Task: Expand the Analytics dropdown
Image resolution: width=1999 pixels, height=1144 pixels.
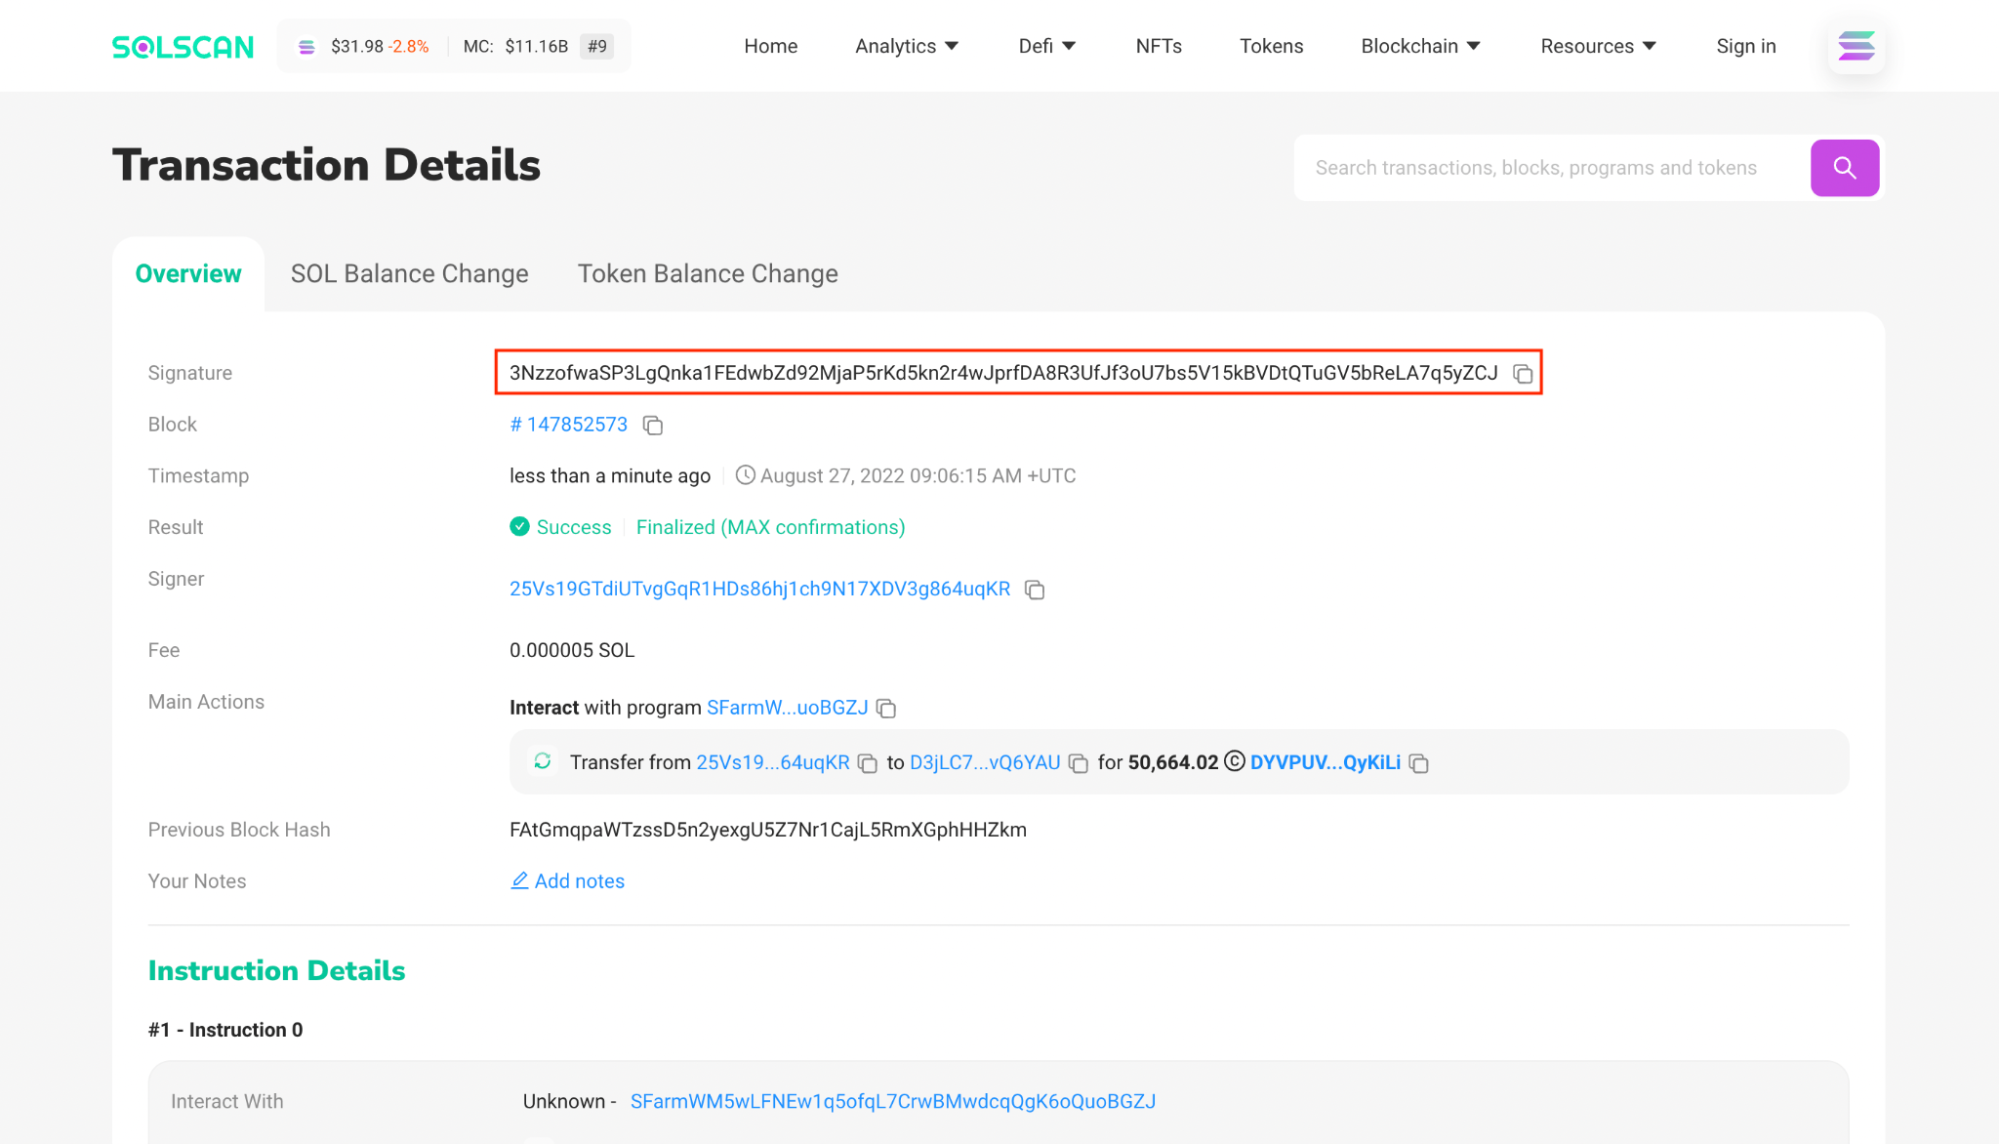Action: pos(906,47)
